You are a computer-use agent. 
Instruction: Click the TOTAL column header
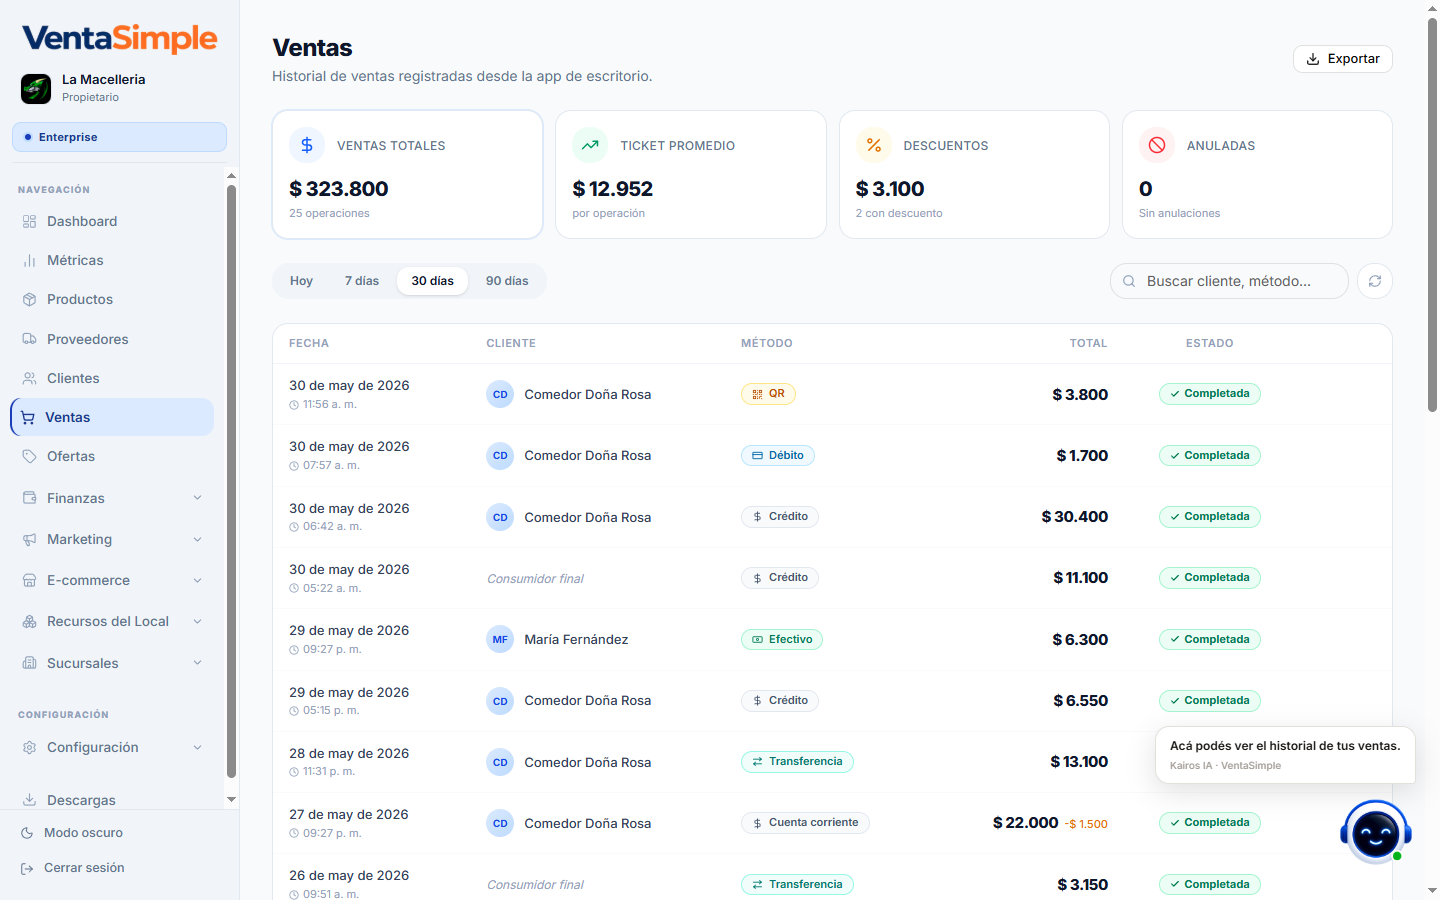(1088, 343)
